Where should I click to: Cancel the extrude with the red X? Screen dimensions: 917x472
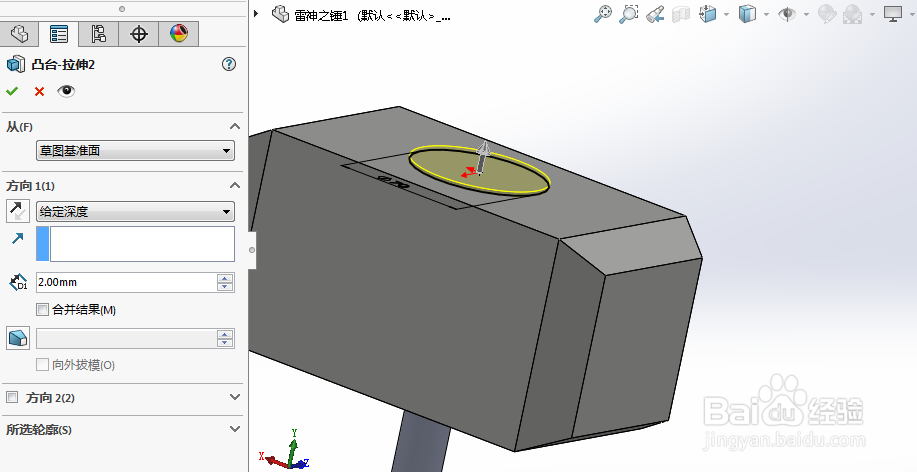pos(39,91)
